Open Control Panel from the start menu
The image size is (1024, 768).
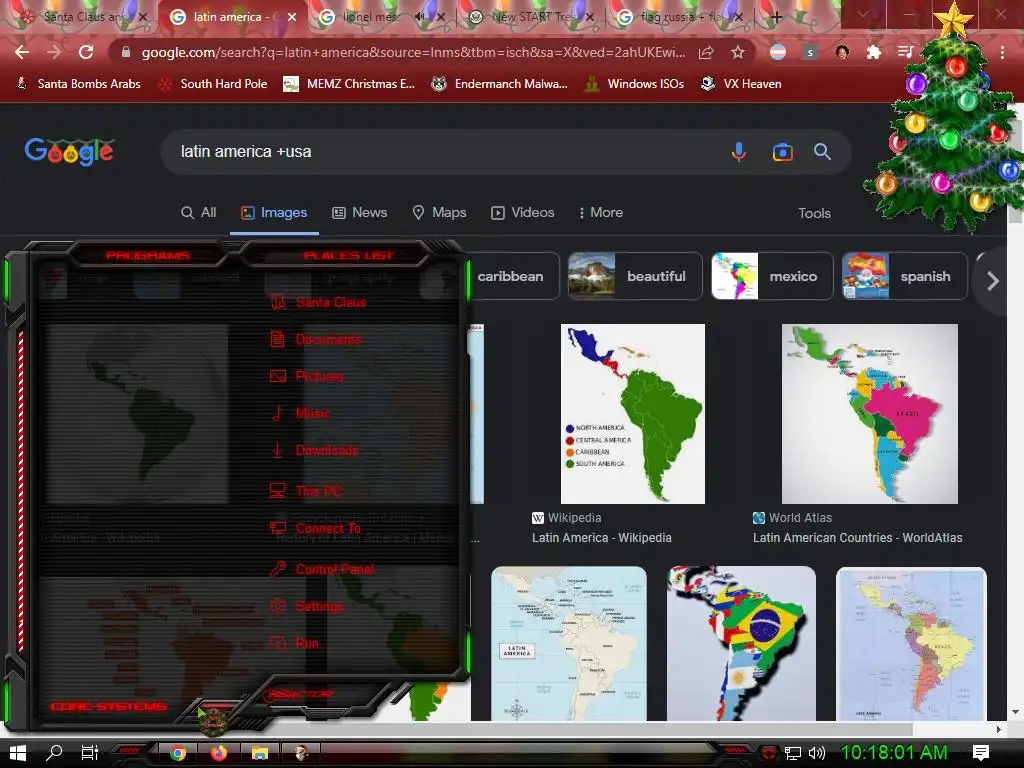pyautogui.click(x=323, y=569)
